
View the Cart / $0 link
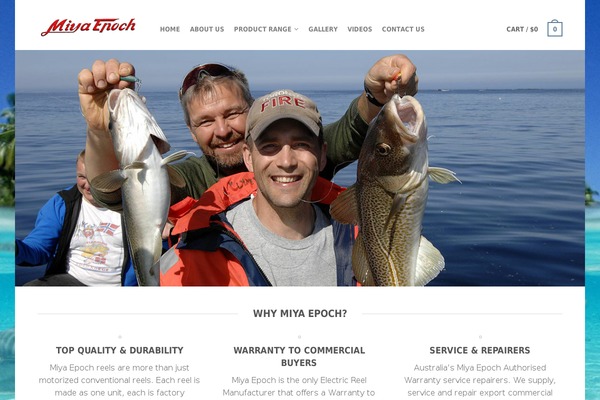(522, 29)
